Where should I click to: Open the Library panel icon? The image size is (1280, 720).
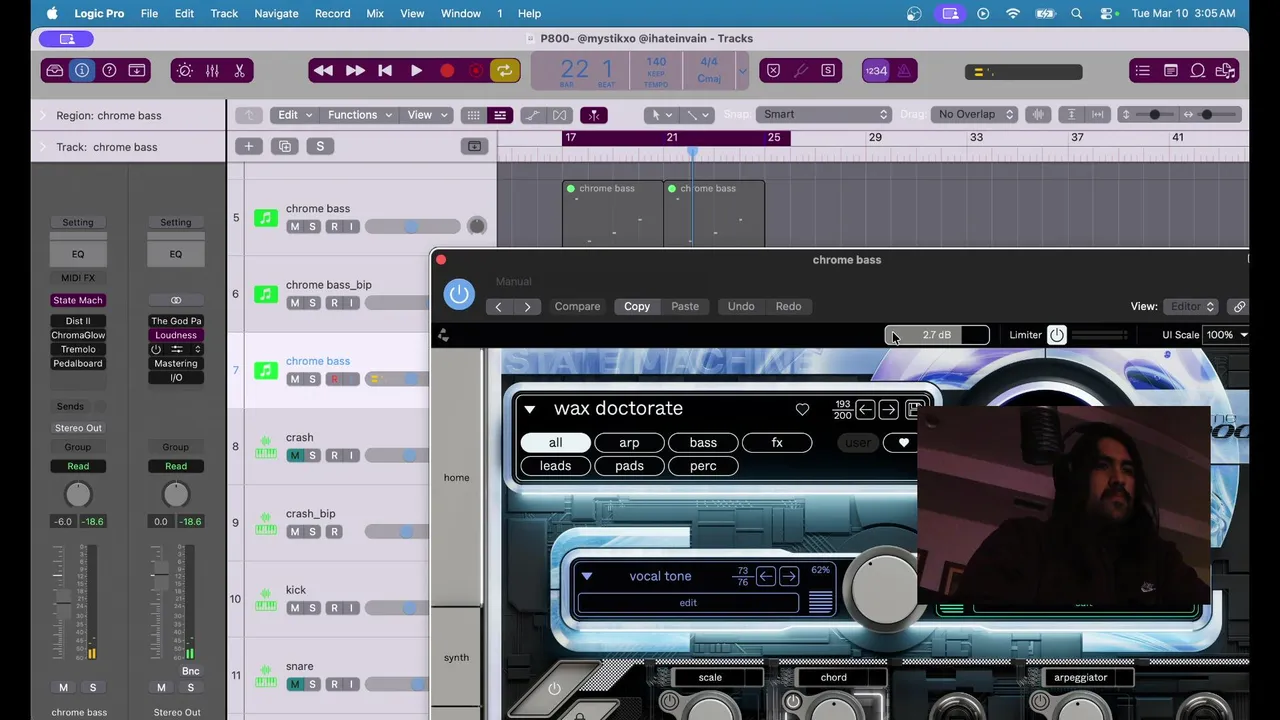point(55,71)
